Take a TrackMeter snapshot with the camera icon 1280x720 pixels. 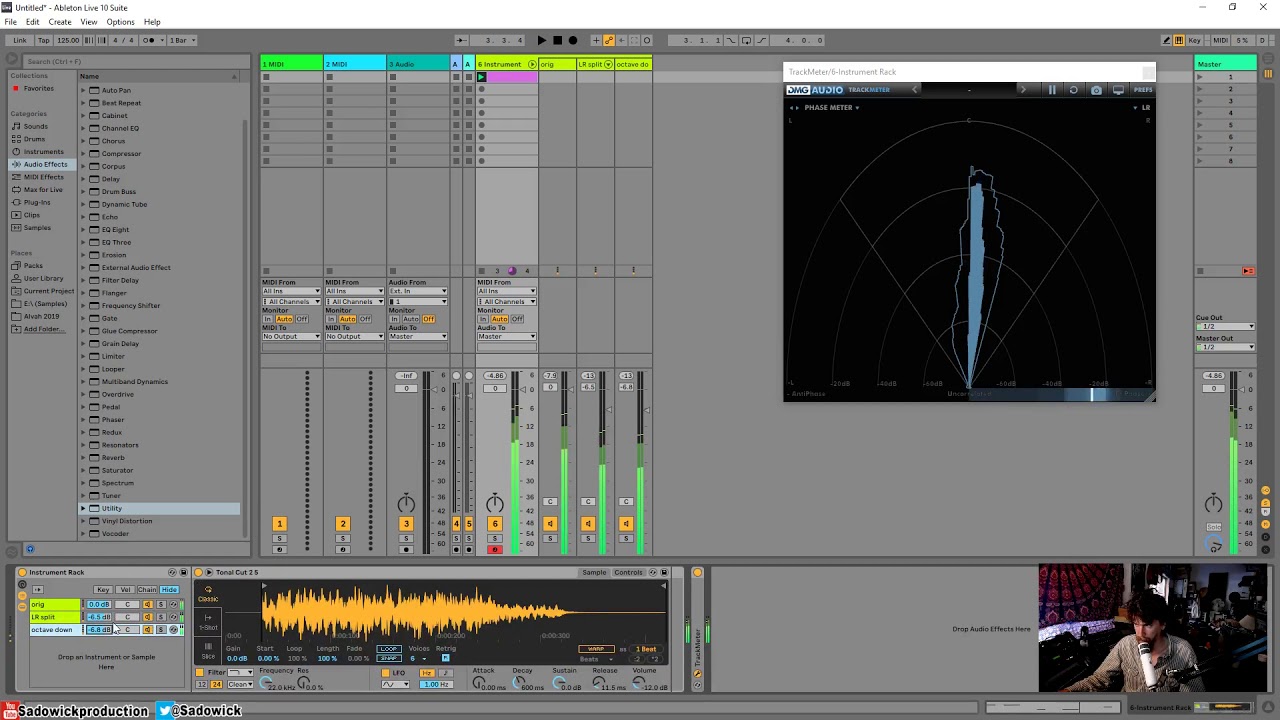(x=1096, y=90)
